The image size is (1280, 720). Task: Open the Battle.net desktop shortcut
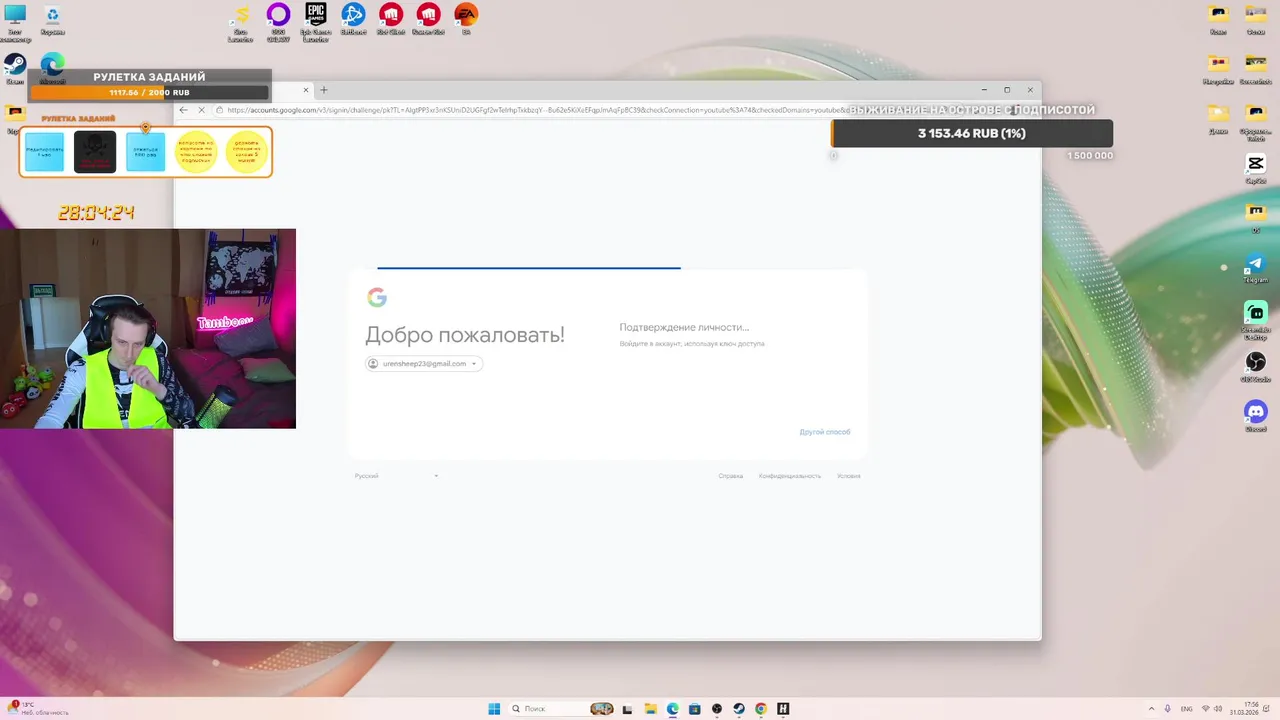[x=353, y=20]
